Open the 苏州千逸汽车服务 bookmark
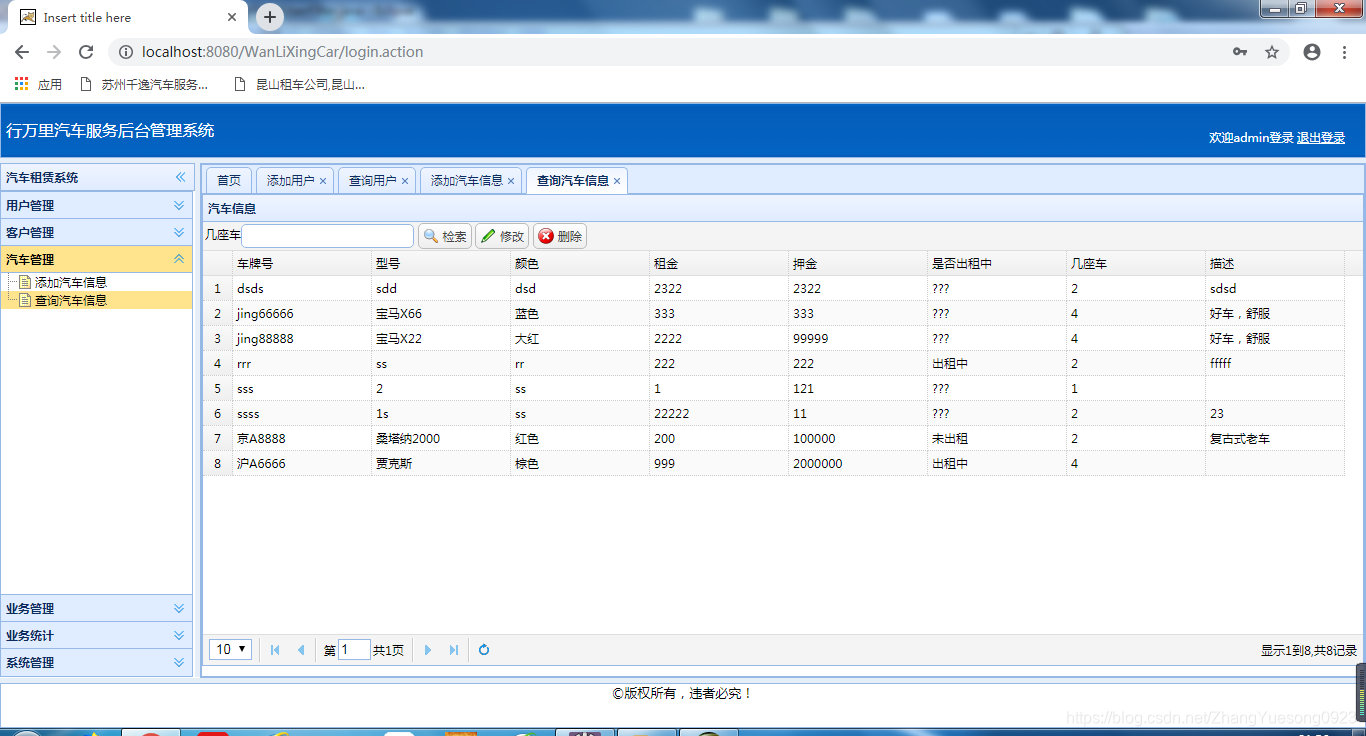 [144, 85]
